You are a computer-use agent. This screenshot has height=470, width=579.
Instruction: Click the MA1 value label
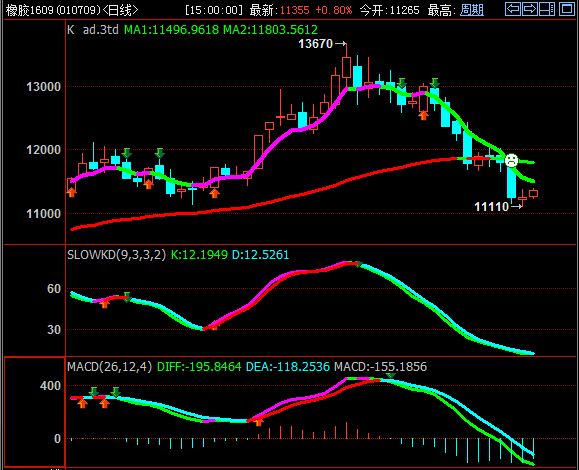pyautogui.click(x=172, y=30)
